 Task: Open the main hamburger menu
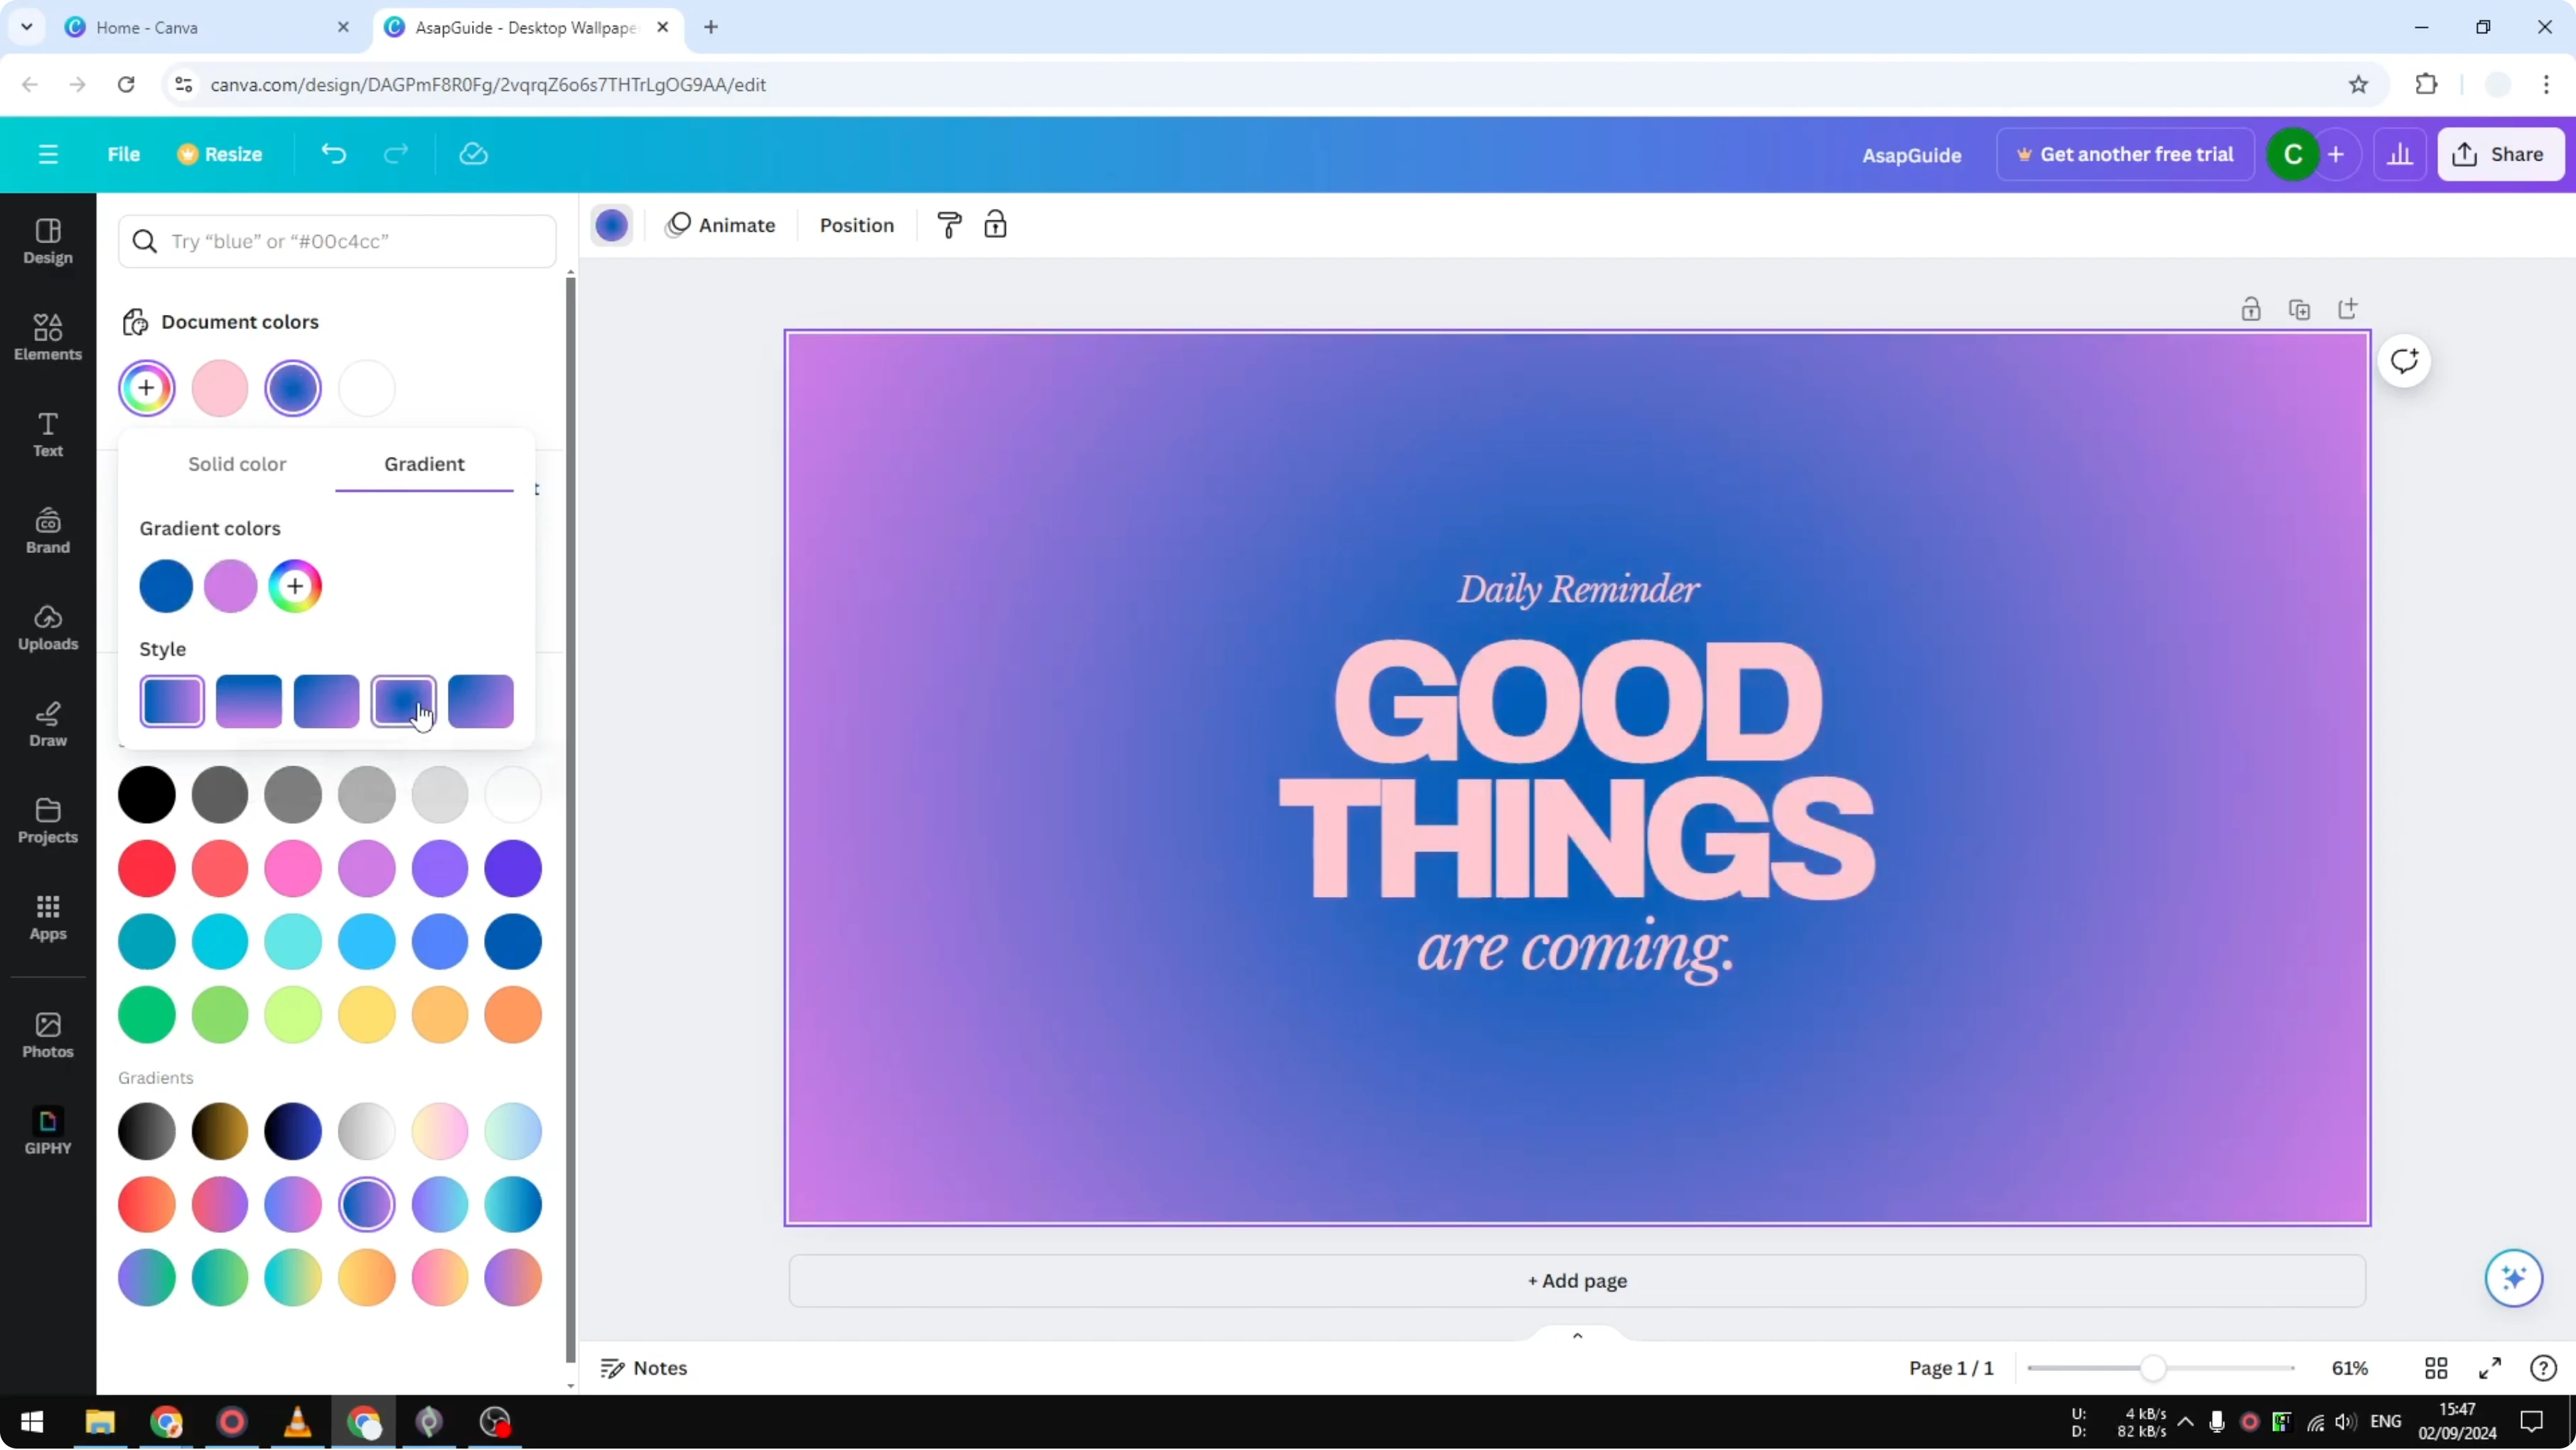tap(48, 154)
